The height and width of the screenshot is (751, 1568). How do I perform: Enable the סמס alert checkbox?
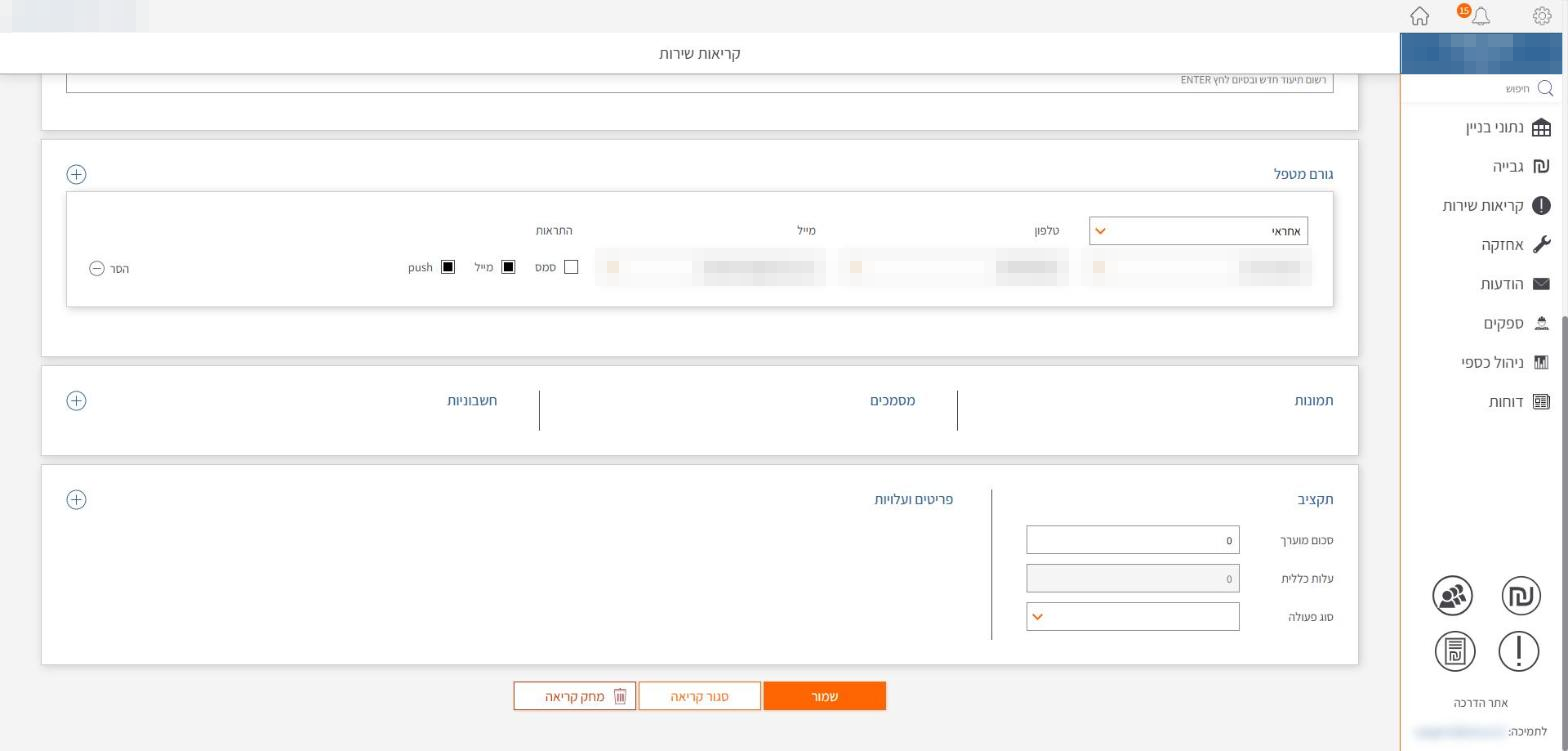571,268
